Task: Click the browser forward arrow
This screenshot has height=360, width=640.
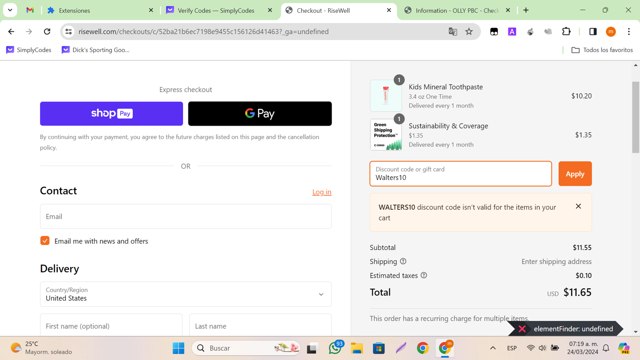Action: pyautogui.click(x=29, y=31)
